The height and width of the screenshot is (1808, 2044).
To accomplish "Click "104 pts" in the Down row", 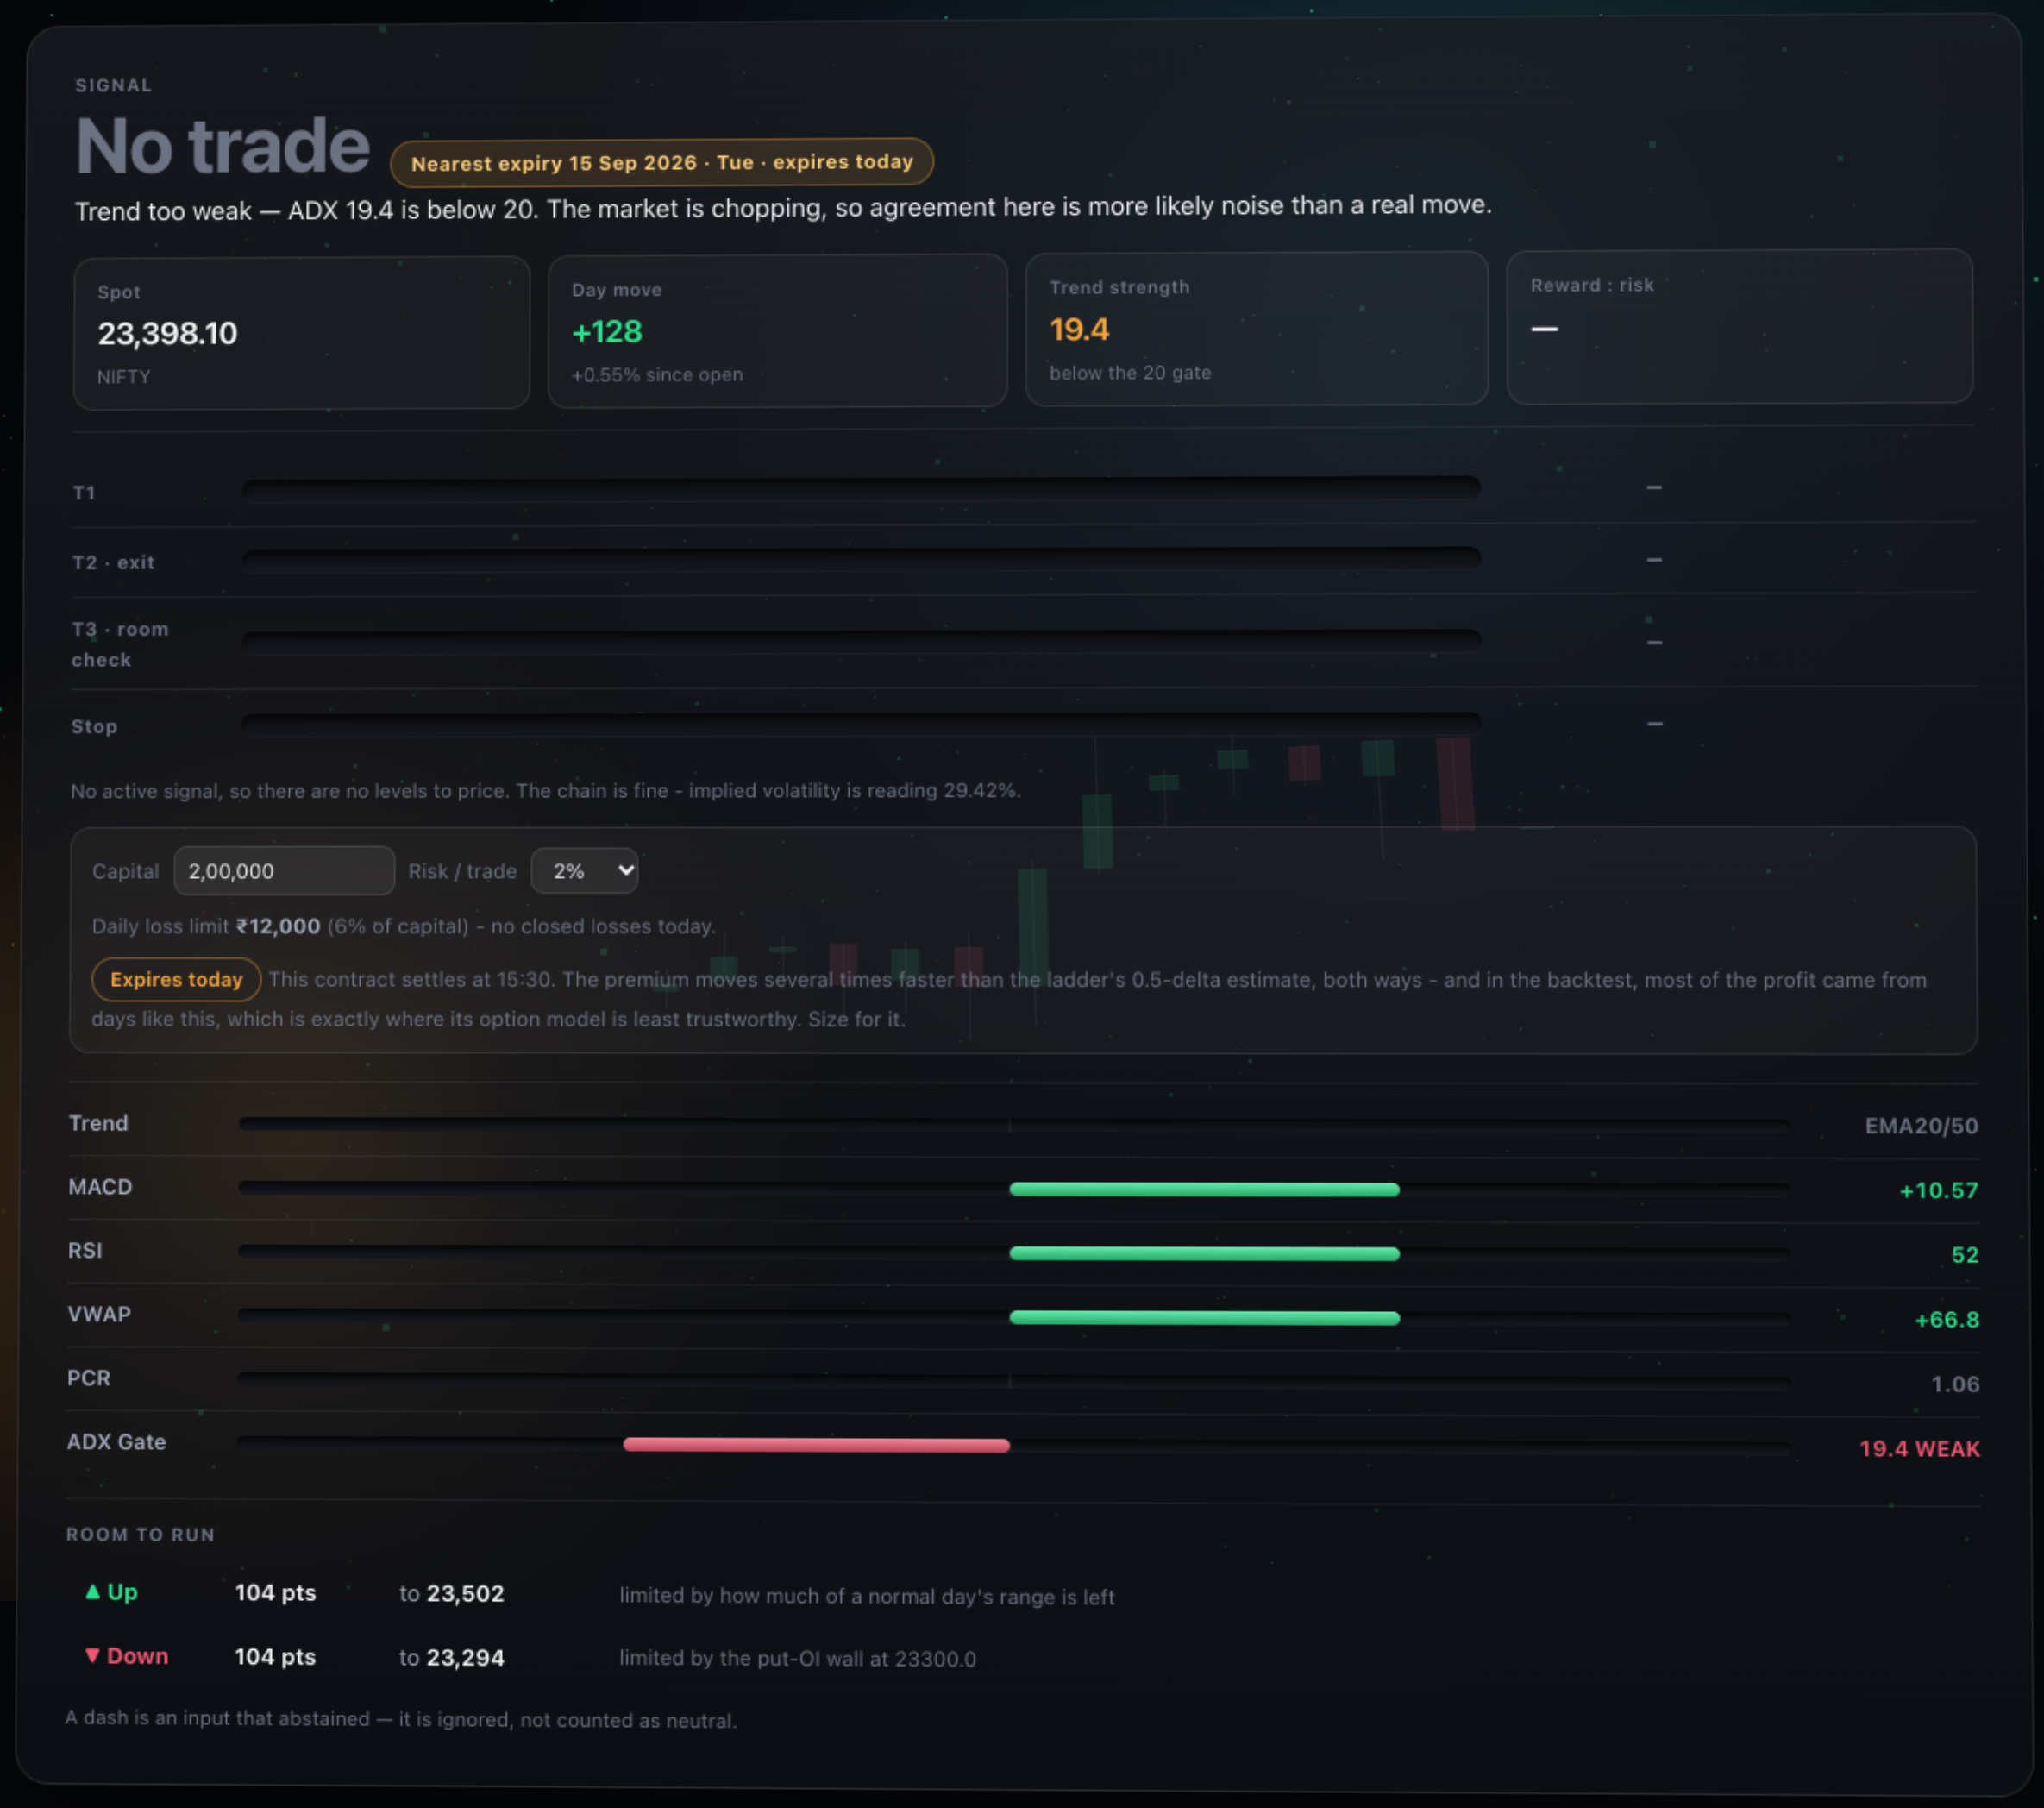I will point(275,1656).
